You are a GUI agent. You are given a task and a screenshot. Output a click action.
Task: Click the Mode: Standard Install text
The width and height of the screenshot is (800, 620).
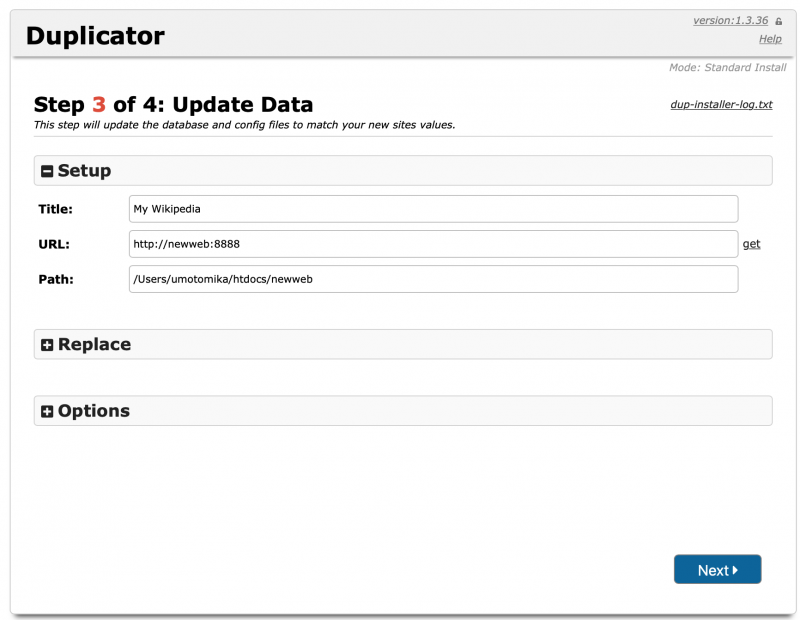pos(727,68)
